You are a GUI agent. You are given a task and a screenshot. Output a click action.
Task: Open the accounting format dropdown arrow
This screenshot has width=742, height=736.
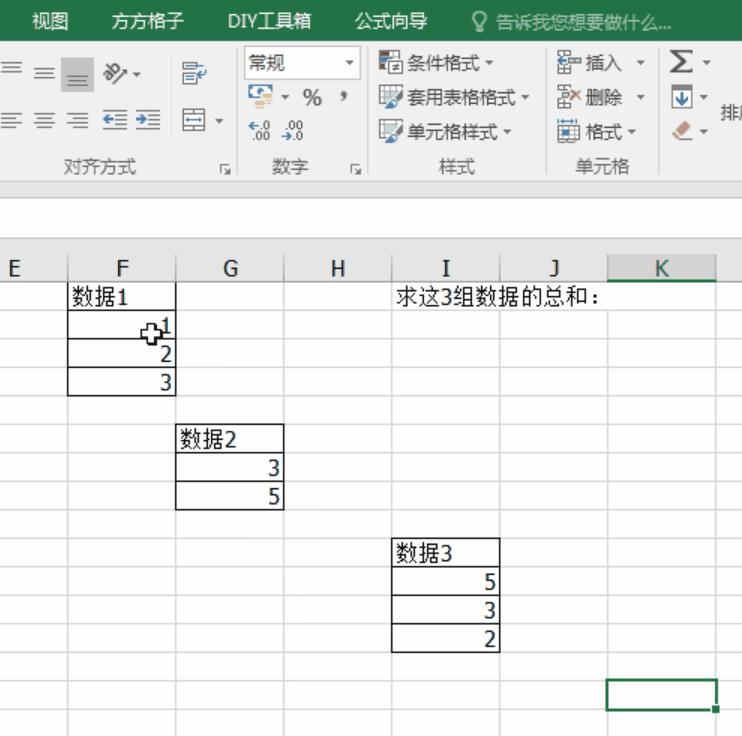285,98
